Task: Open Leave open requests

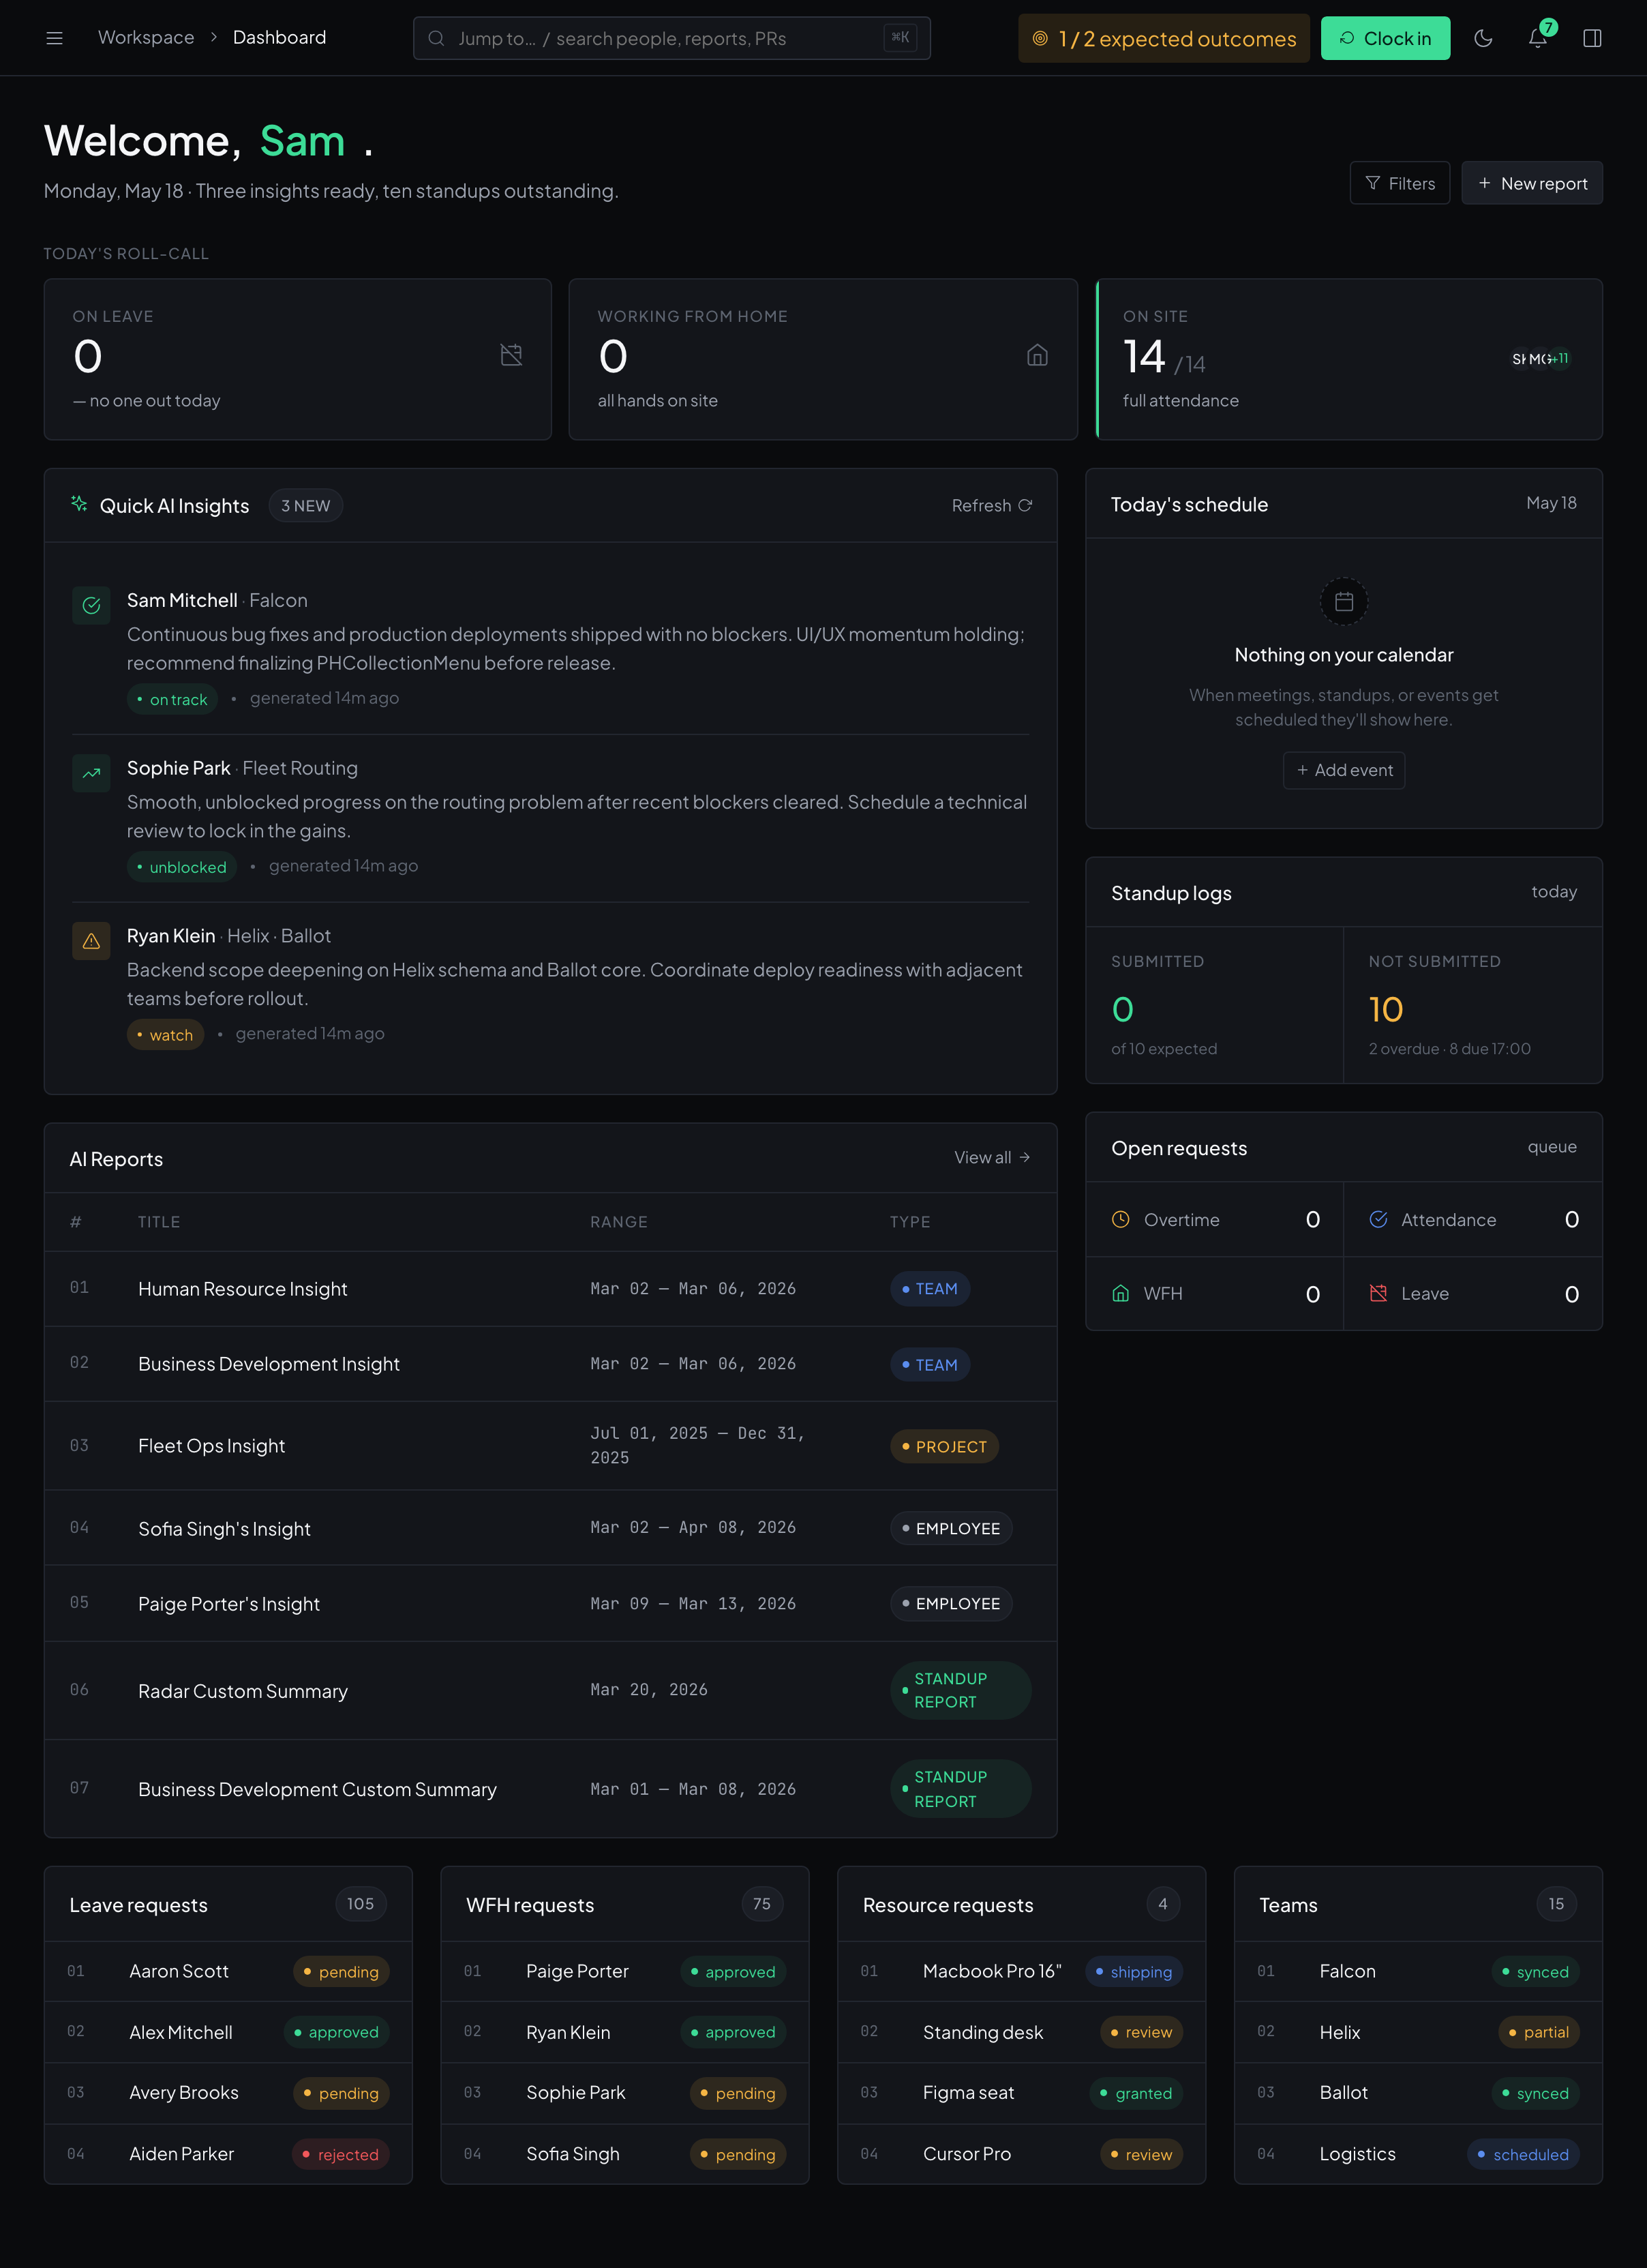Action: click(x=1472, y=1293)
